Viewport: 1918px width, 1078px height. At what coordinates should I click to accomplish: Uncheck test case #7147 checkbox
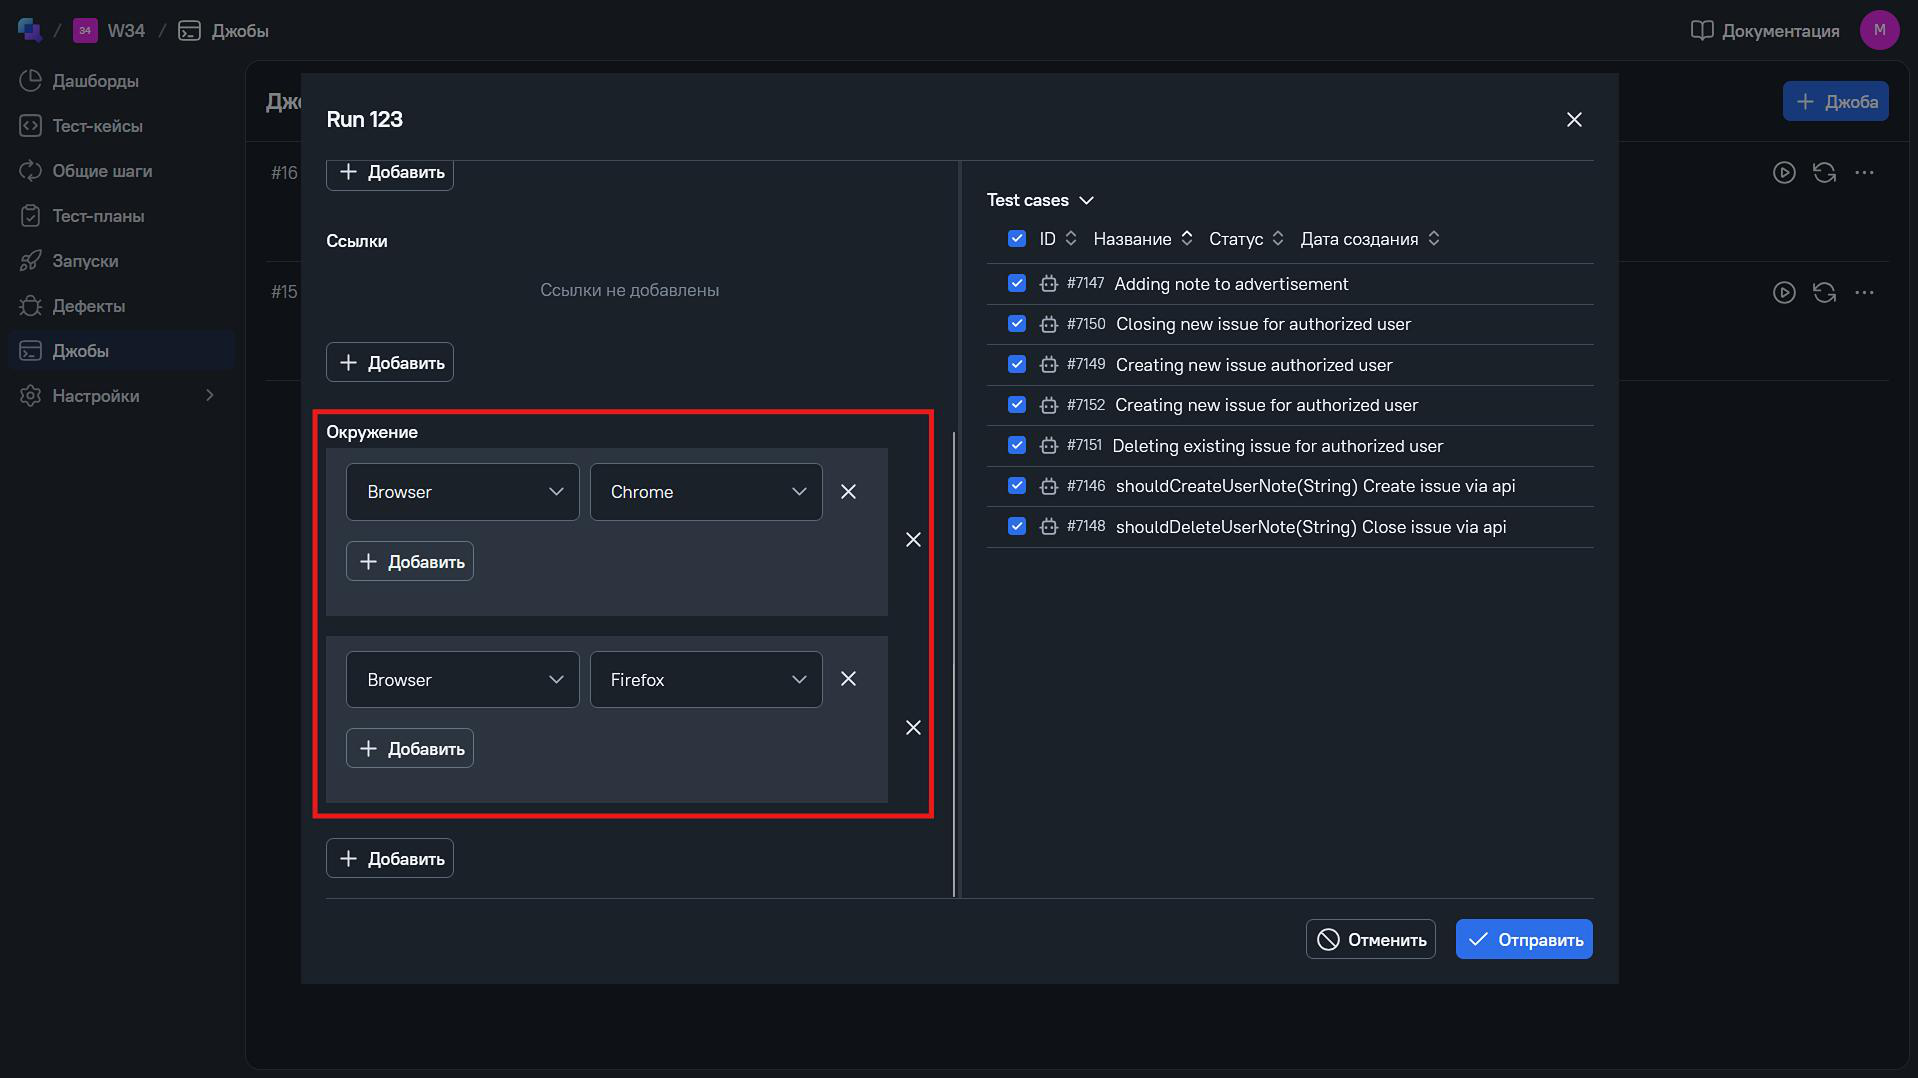[1017, 283]
